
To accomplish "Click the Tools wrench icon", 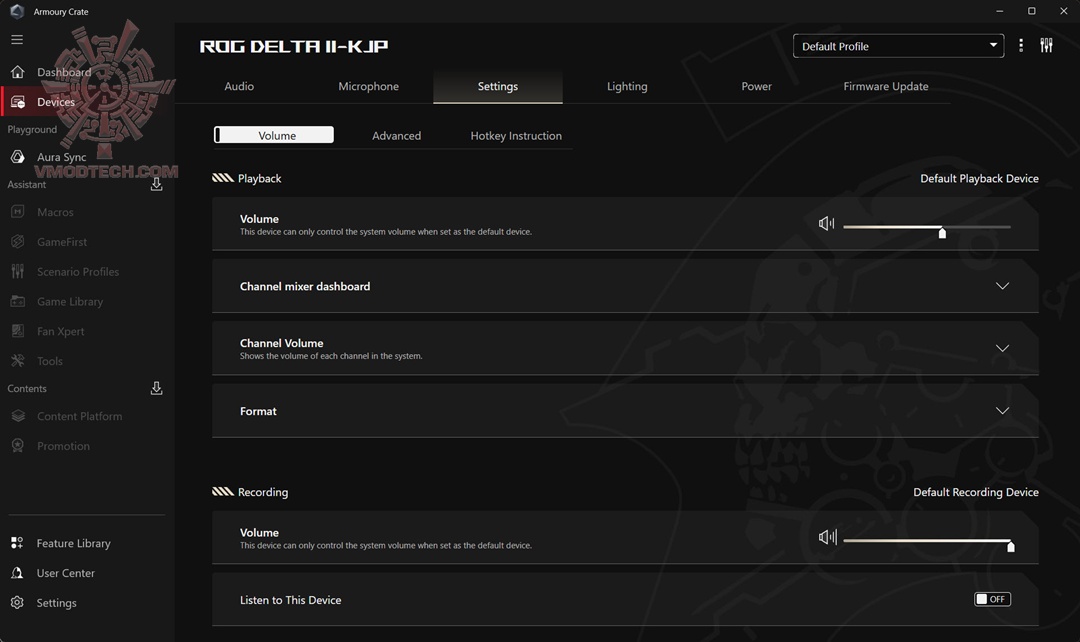I will click(18, 361).
